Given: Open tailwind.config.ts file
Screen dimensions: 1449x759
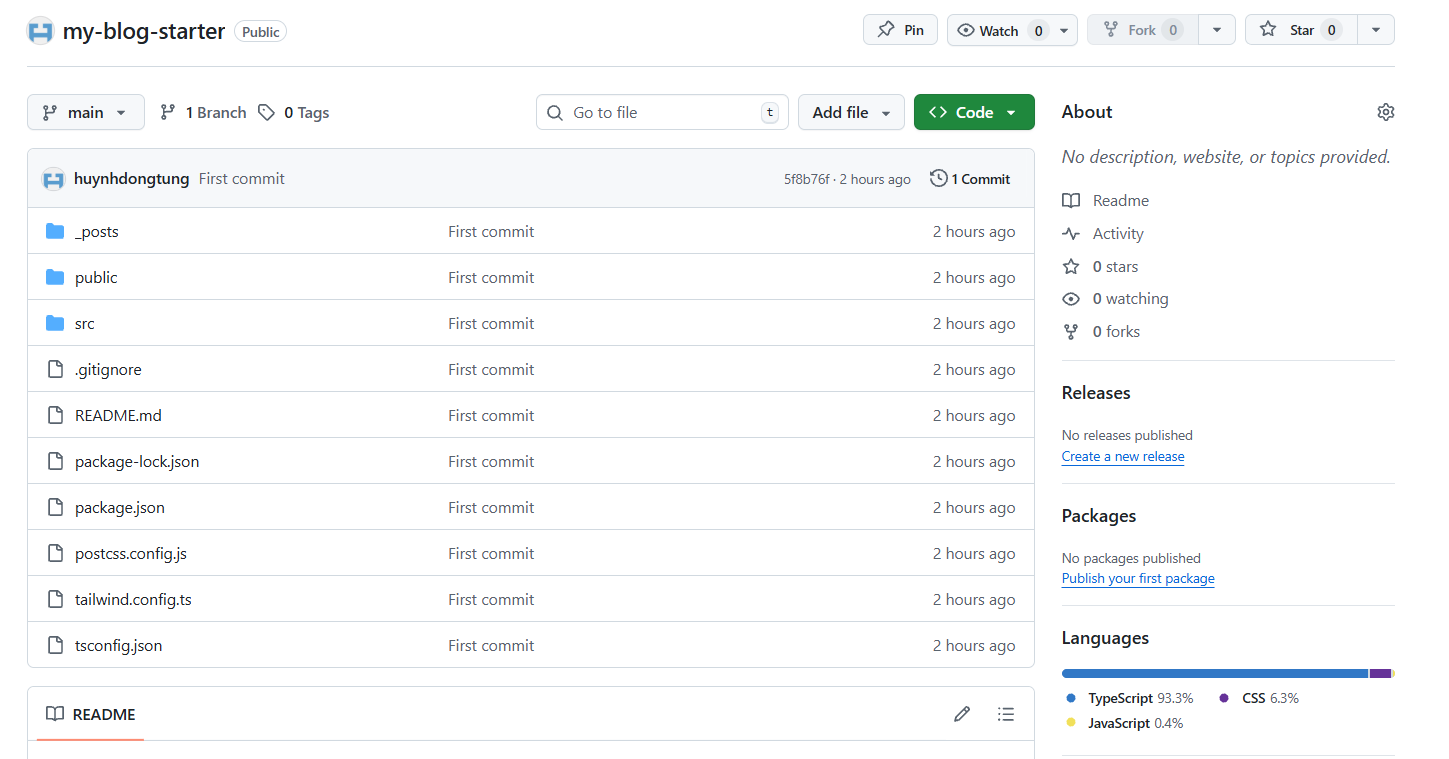Looking at the screenshot, I should coord(133,599).
